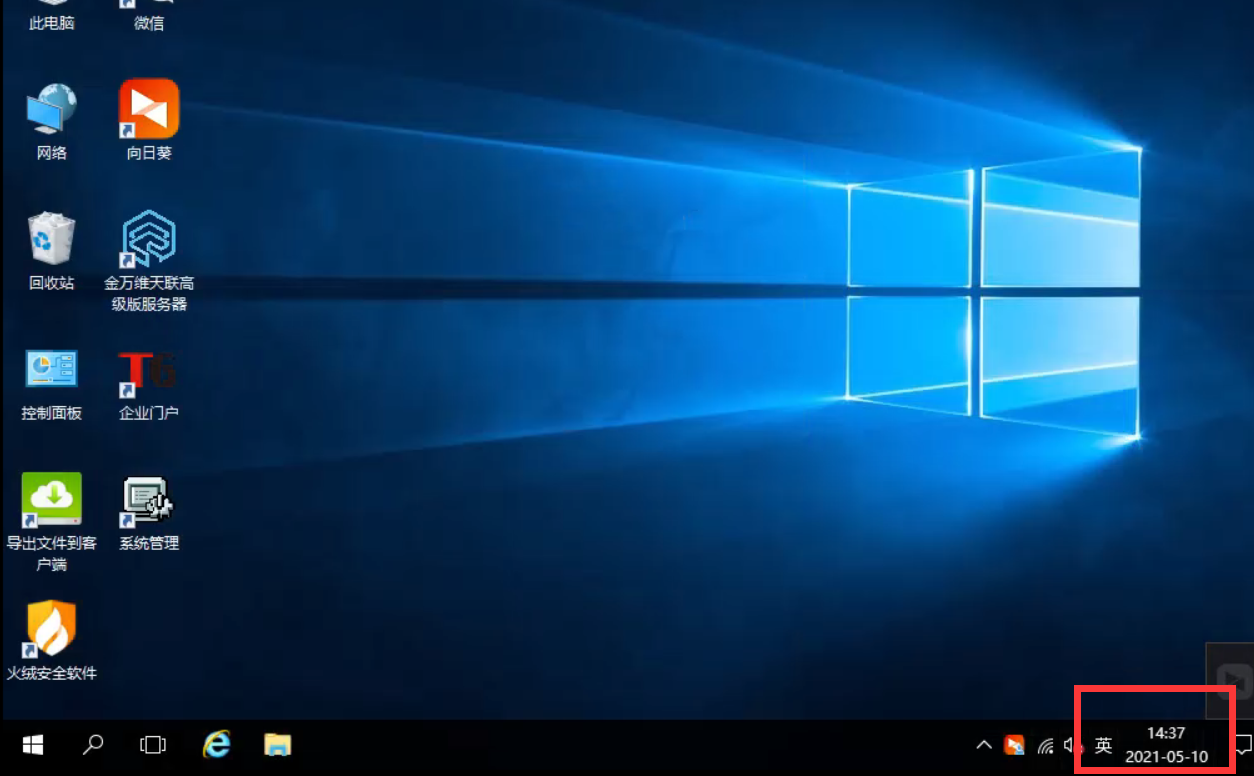Select the 系统管理 desktop shortcut

(149, 514)
